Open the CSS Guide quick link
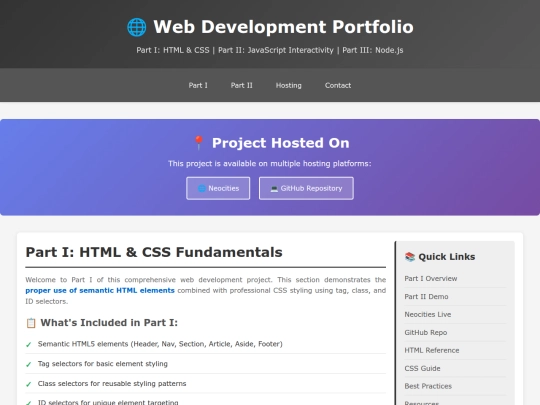This screenshot has height=405, width=540. [x=422, y=368]
